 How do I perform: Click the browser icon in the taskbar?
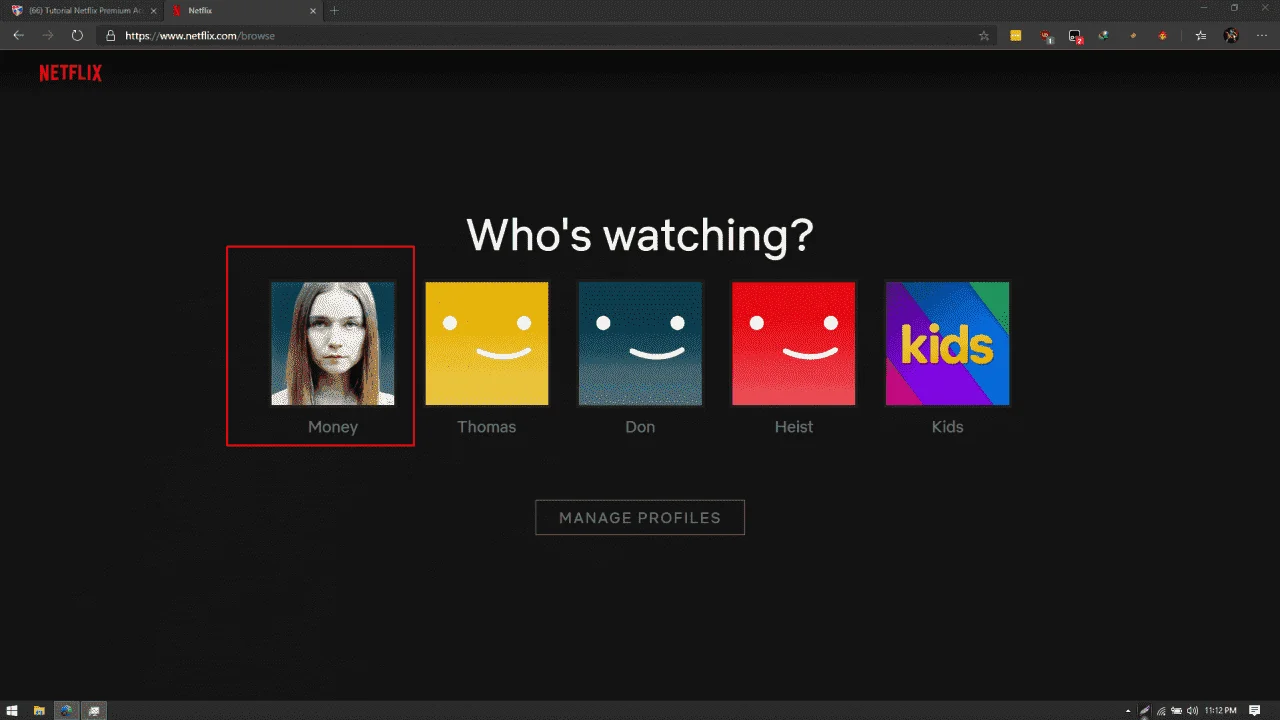point(66,710)
